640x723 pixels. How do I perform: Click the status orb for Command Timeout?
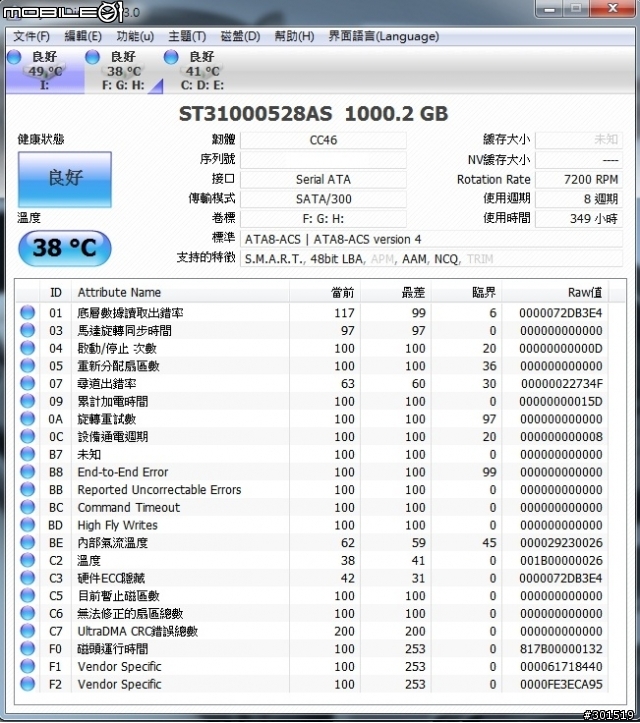28,507
